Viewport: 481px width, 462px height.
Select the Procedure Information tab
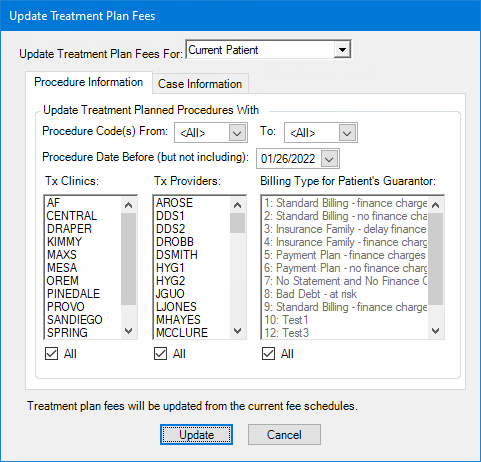point(89,82)
